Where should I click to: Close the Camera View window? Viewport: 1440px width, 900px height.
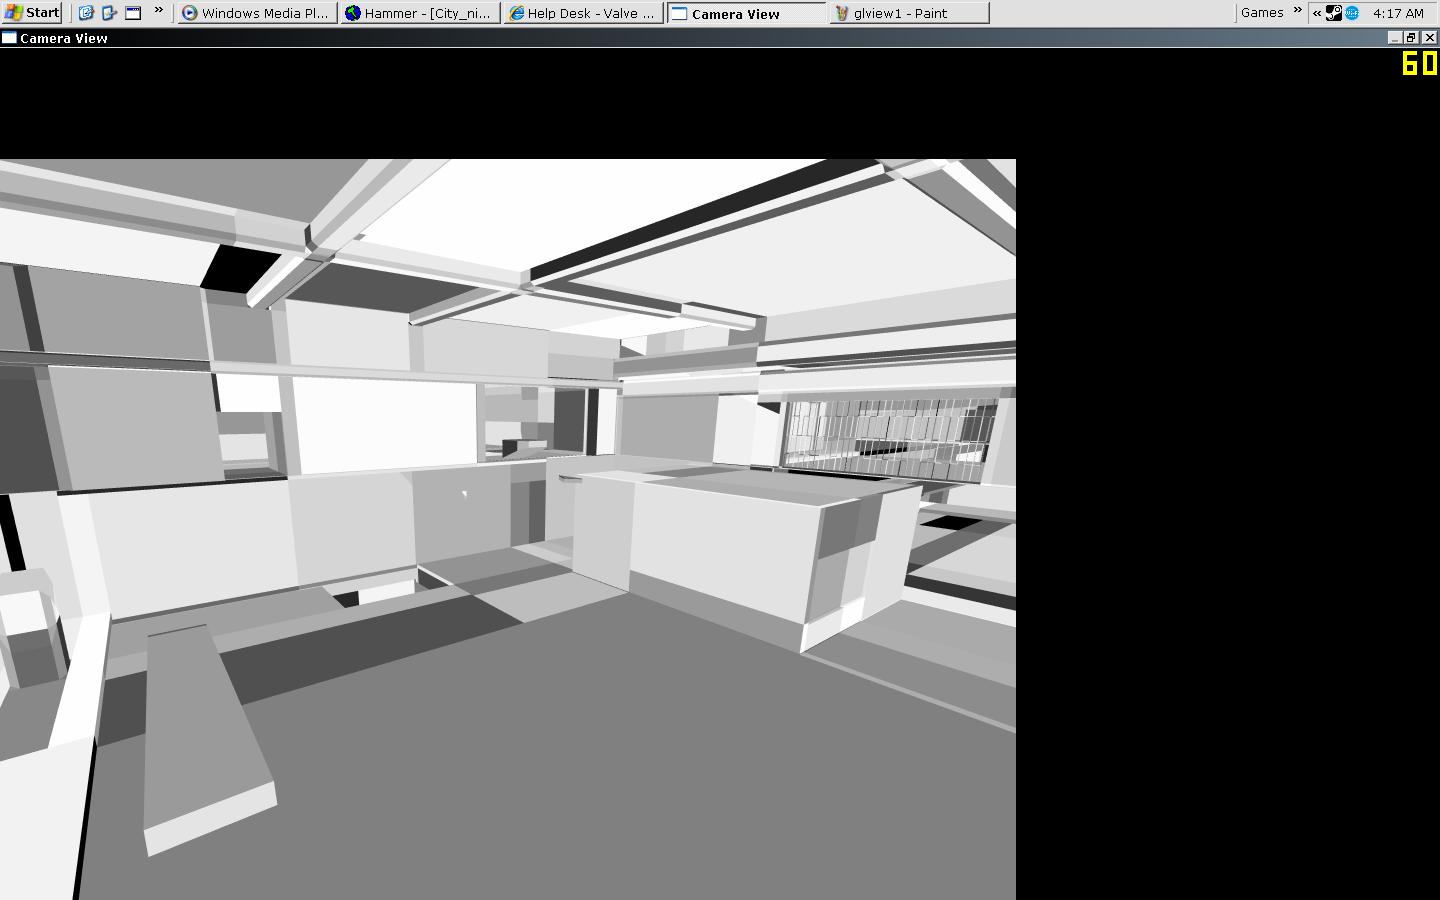pyautogui.click(x=1429, y=38)
